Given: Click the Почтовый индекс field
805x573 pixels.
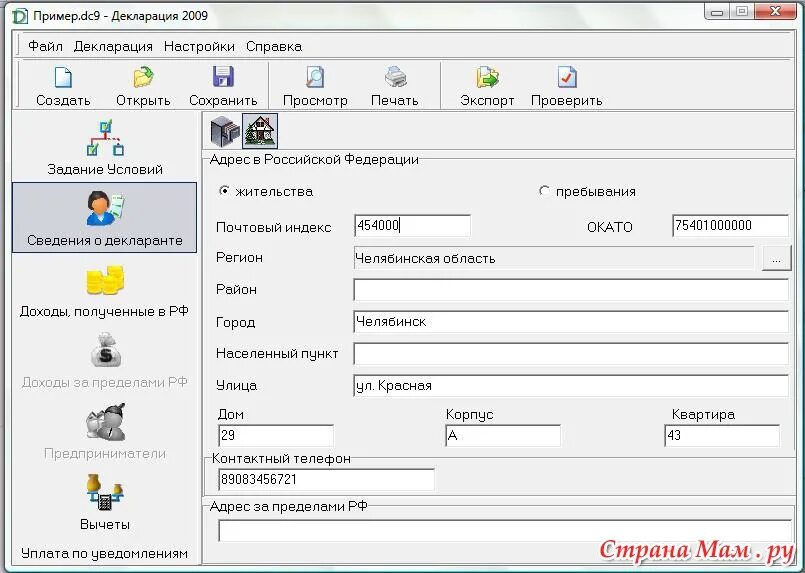Looking at the screenshot, I should [412, 226].
